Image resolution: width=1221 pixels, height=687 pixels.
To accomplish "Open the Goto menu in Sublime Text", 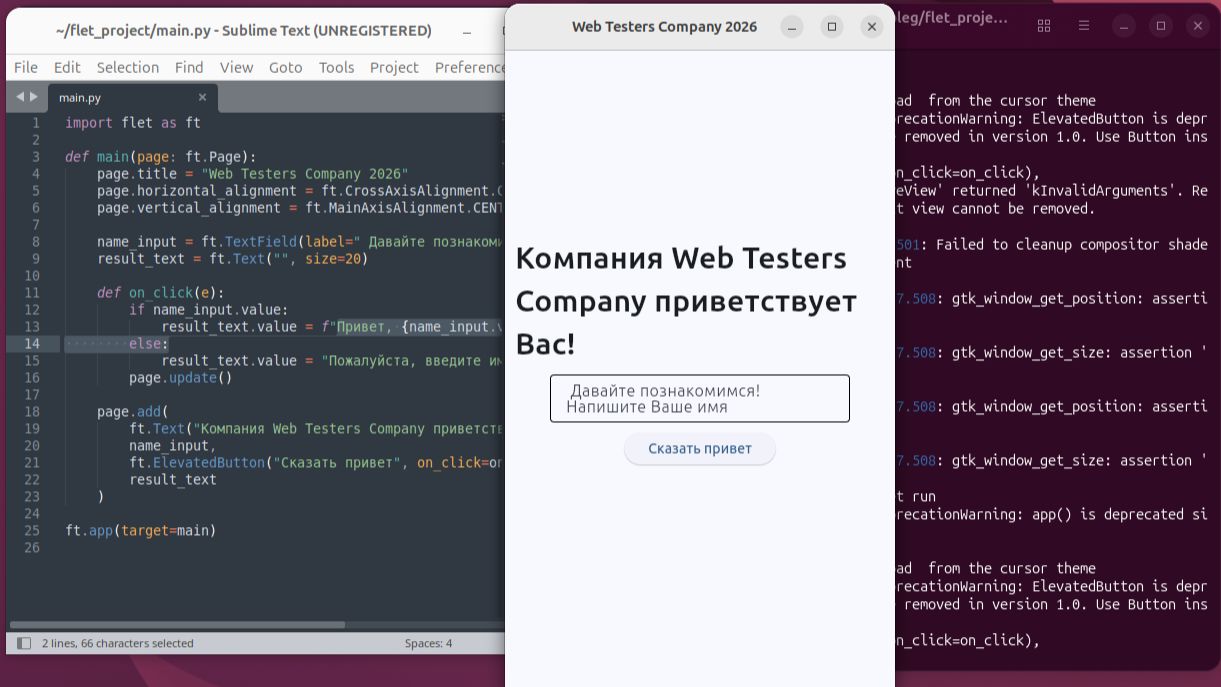I will (285, 67).
